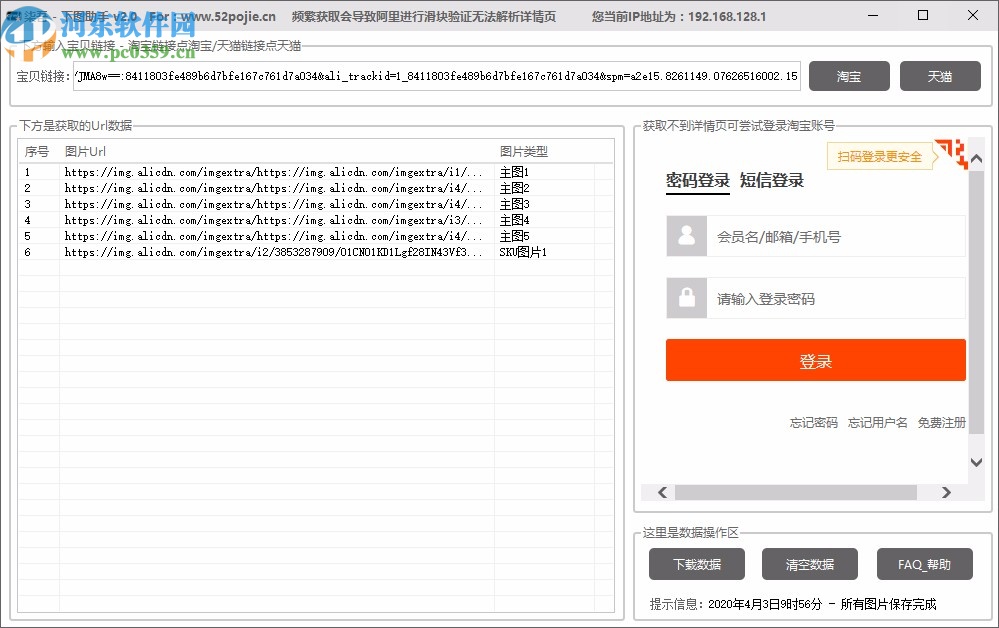
Task: Select row 6 with SKU图片1 type
Action: point(300,252)
